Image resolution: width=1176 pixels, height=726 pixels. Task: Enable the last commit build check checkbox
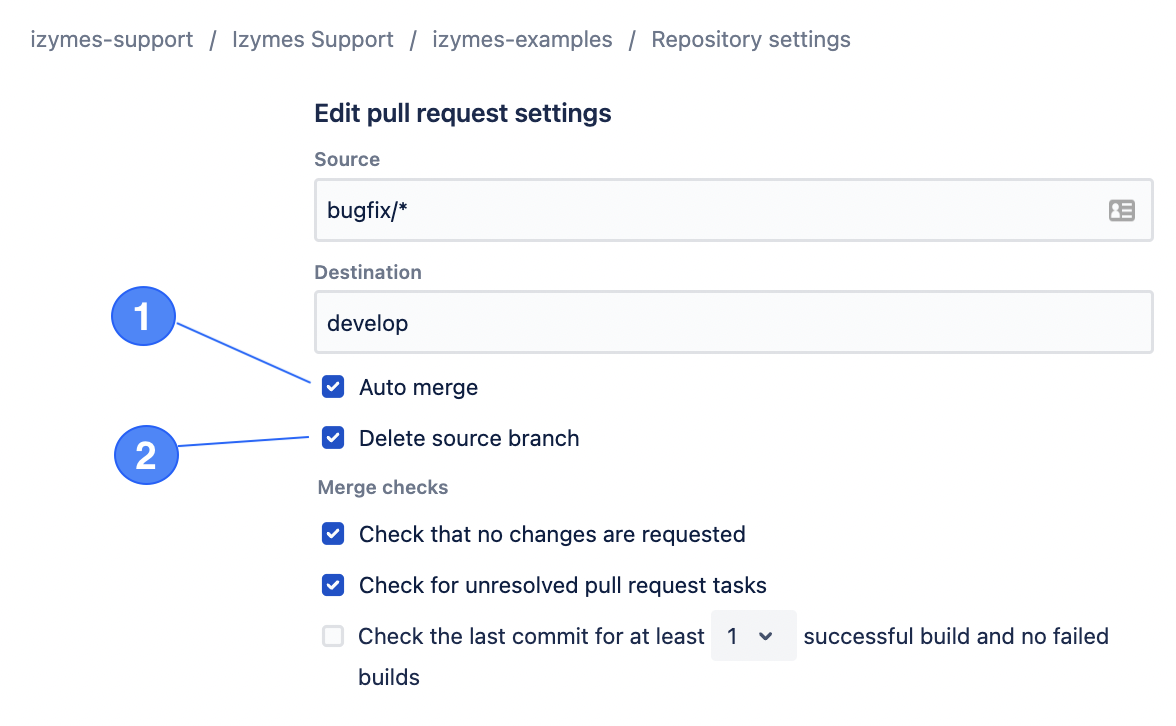pos(333,636)
